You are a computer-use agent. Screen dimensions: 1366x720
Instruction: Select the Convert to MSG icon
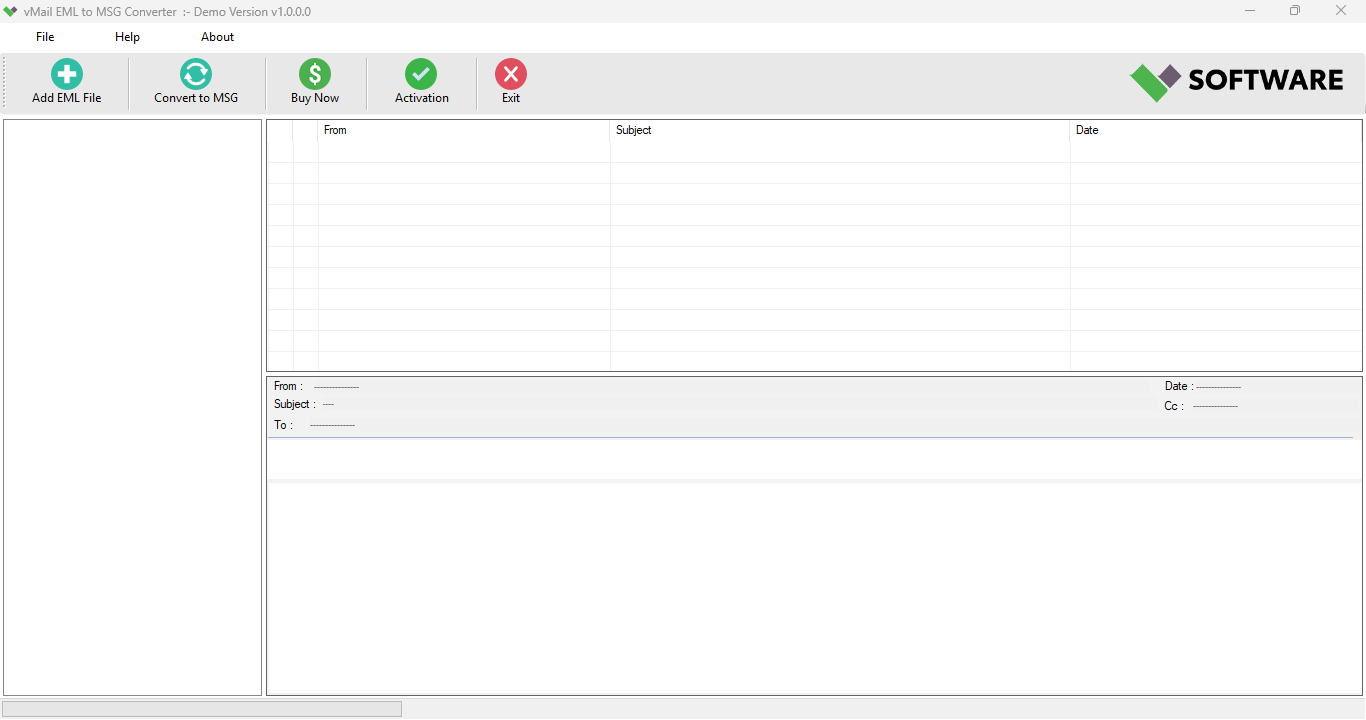point(195,73)
